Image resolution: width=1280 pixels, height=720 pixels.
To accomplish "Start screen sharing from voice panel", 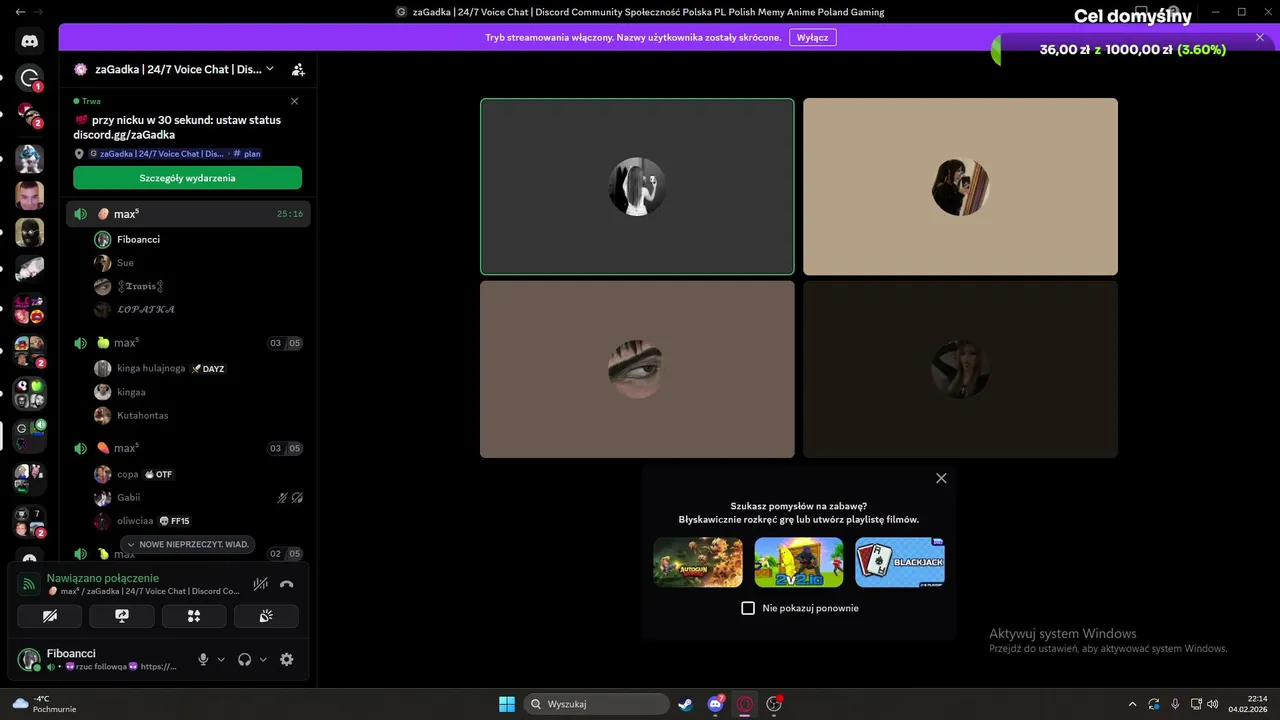I will [122, 616].
